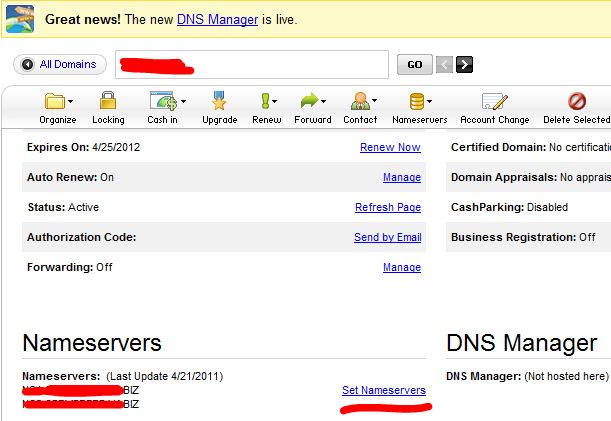The height and width of the screenshot is (421, 611).
Task: Open the Cash in icon
Action: (163, 101)
